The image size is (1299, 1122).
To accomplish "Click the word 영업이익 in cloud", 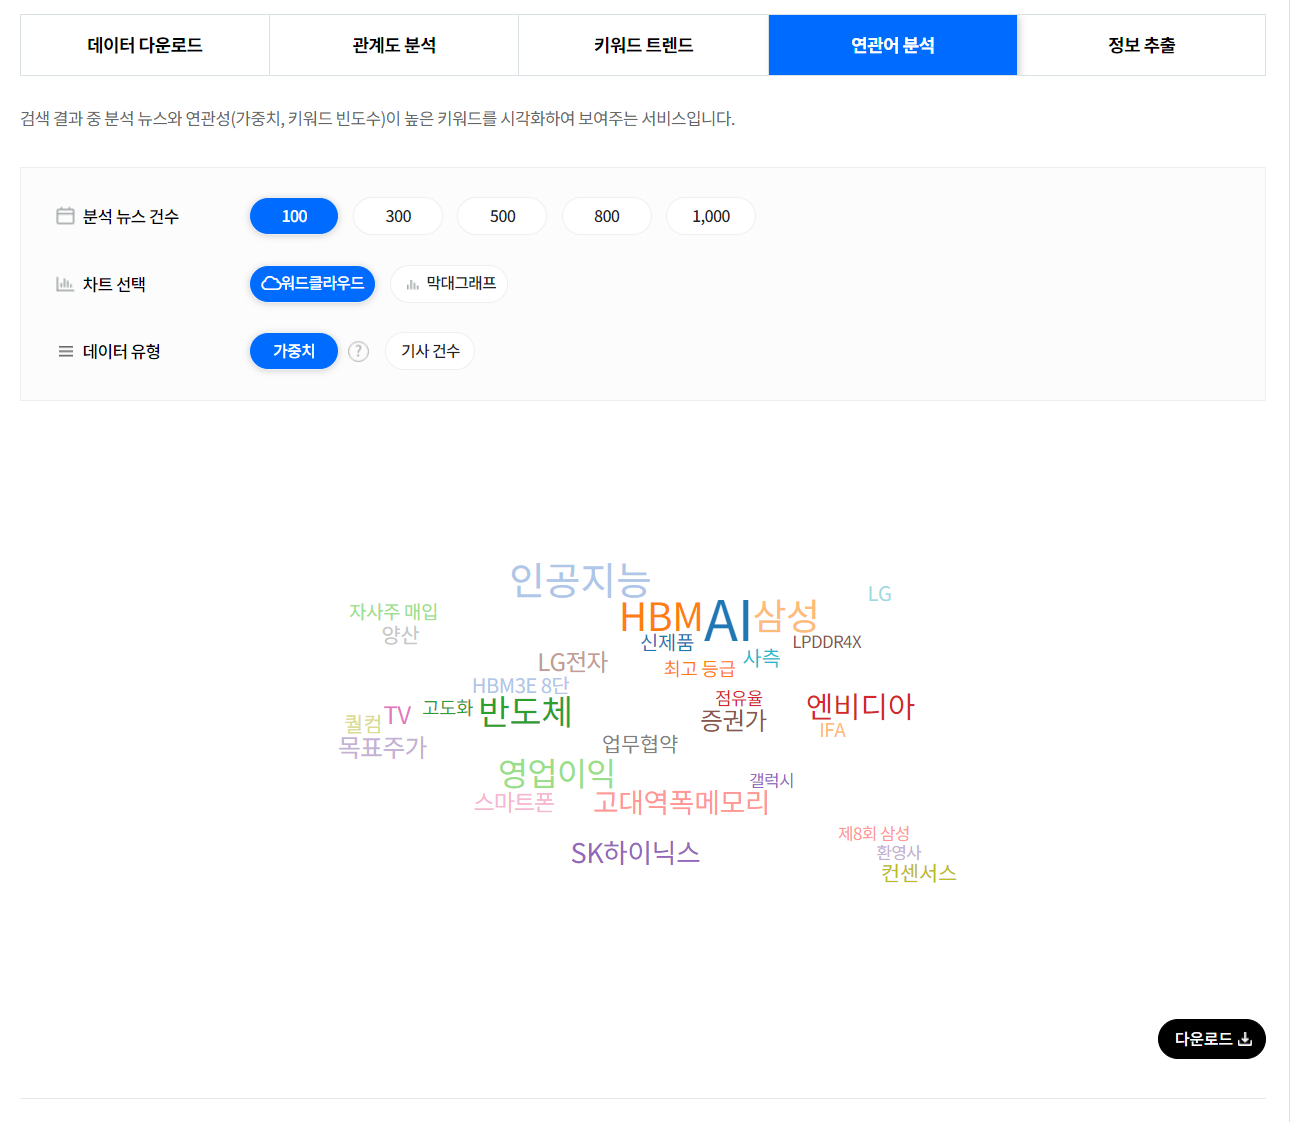I will 556,772.
